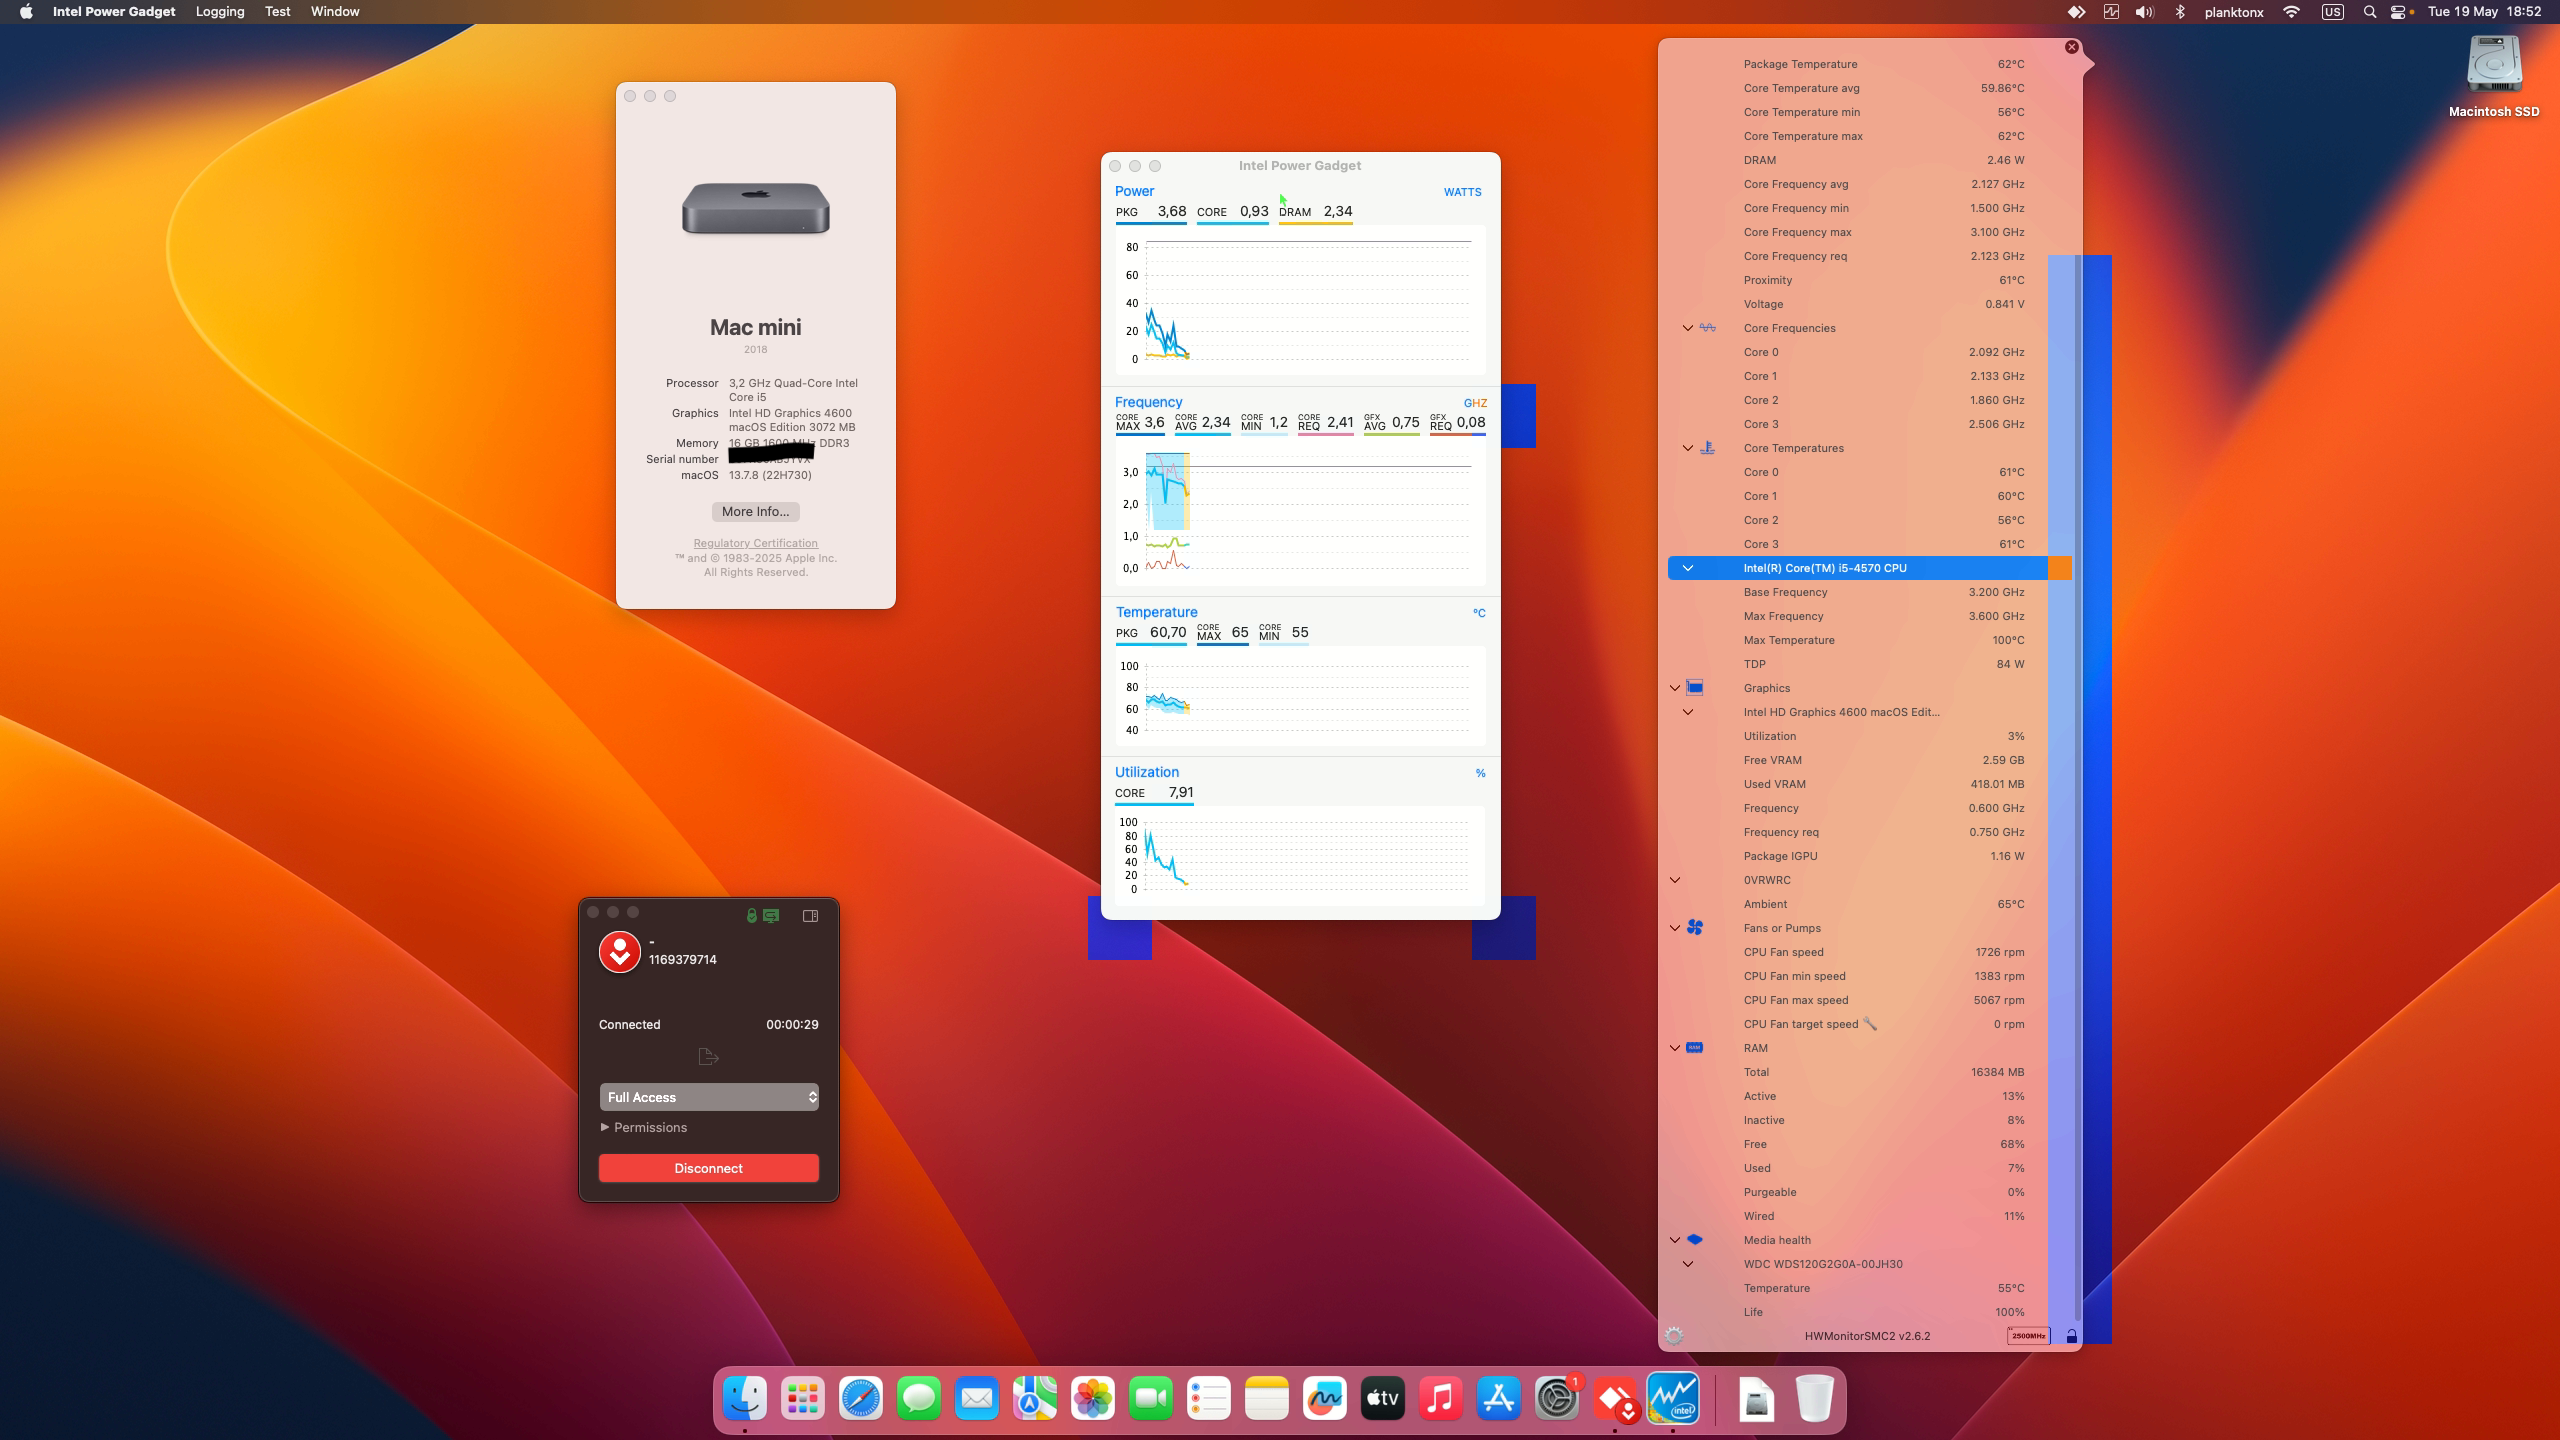The width and height of the screenshot is (2560, 1440).
Task: Click the Core Temperatures thermometer icon
Action: click(x=1708, y=448)
